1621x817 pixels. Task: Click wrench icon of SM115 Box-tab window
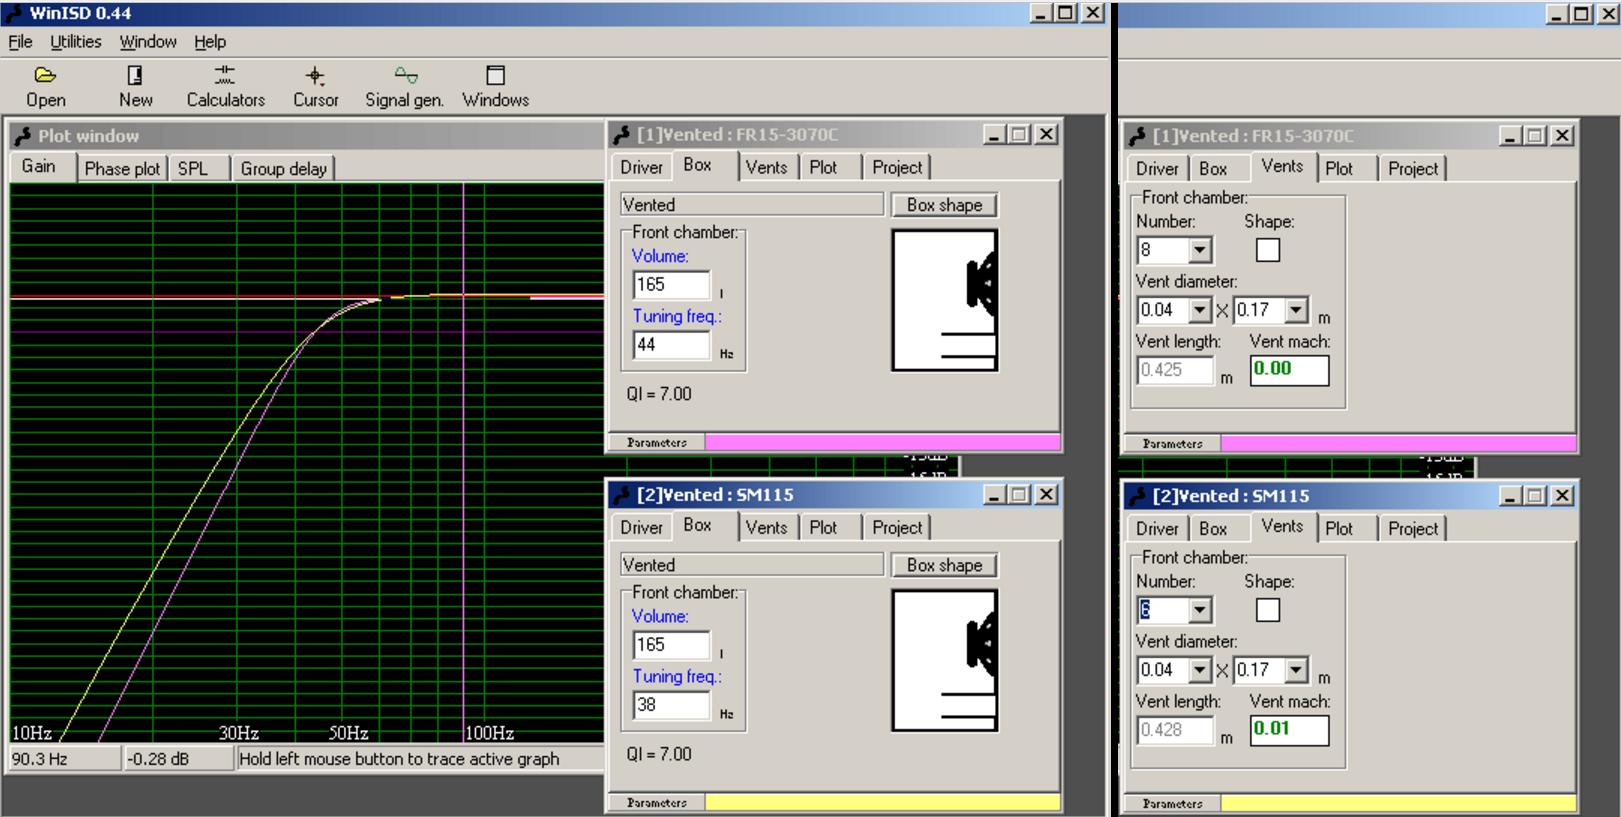point(621,495)
